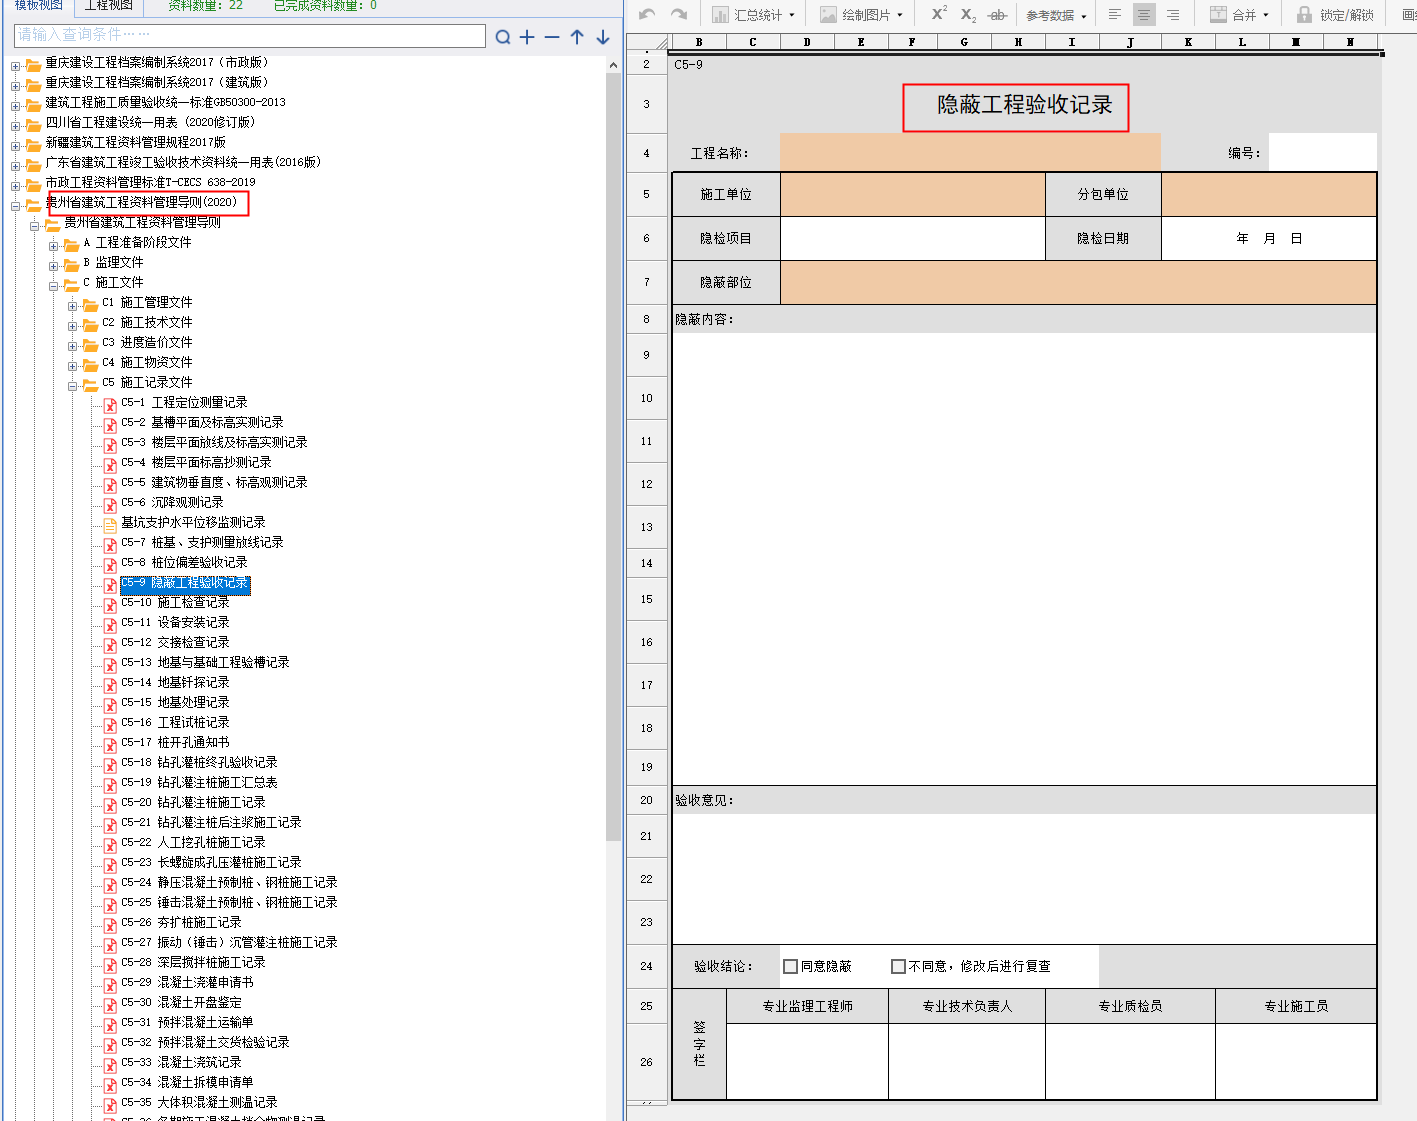The height and width of the screenshot is (1121, 1417).
Task: Click file icon of C5-20 钻孔灌注桩施工记录
Action: coord(110,804)
